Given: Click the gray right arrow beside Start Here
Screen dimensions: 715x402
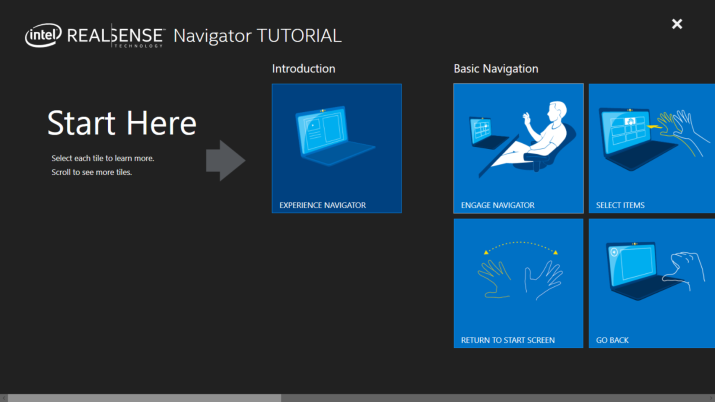Looking at the screenshot, I should pos(225,160).
